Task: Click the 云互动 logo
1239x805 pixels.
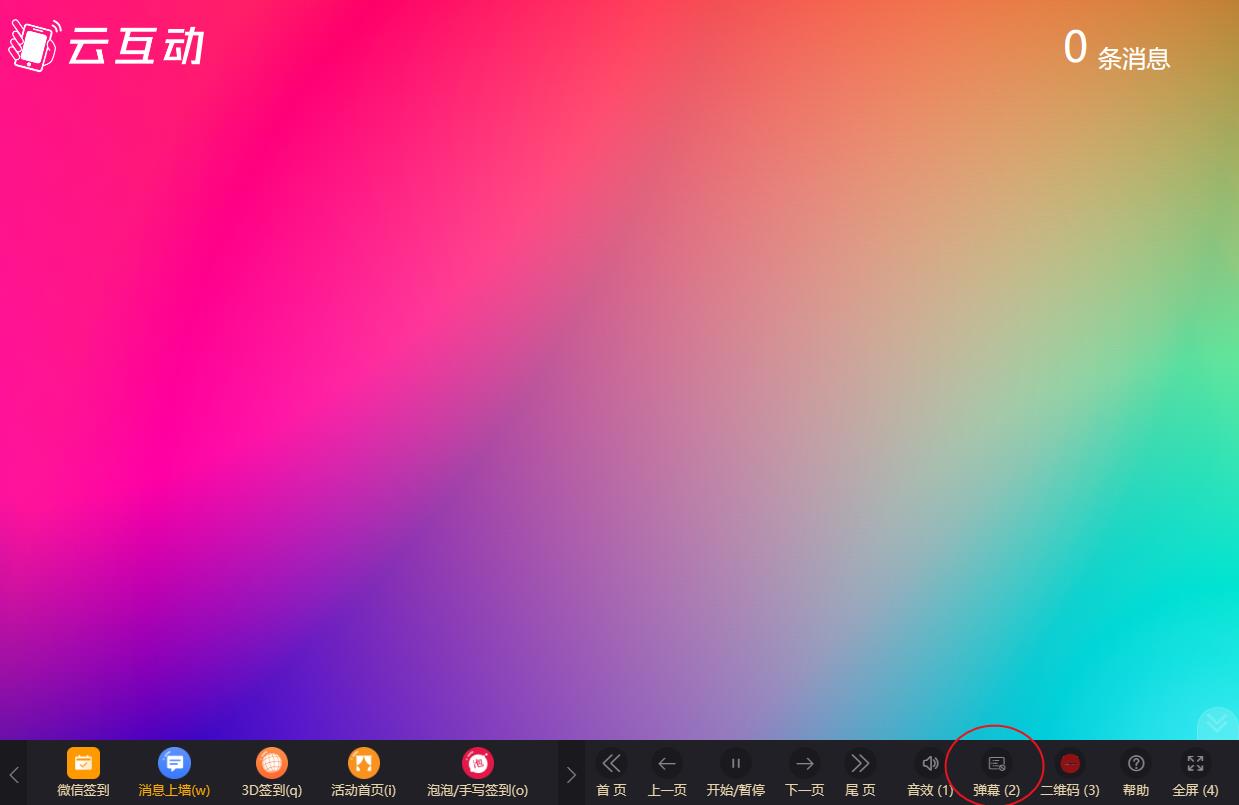Action: [106, 45]
